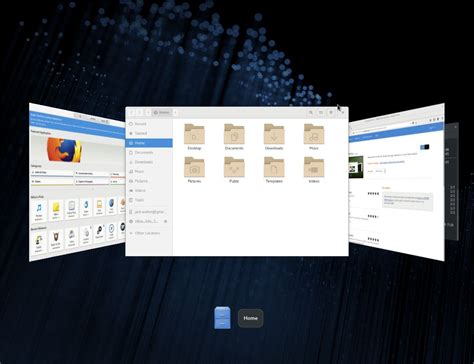474x364 pixels.
Task: Open the search icon in Files header
Action: click(x=311, y=113)
